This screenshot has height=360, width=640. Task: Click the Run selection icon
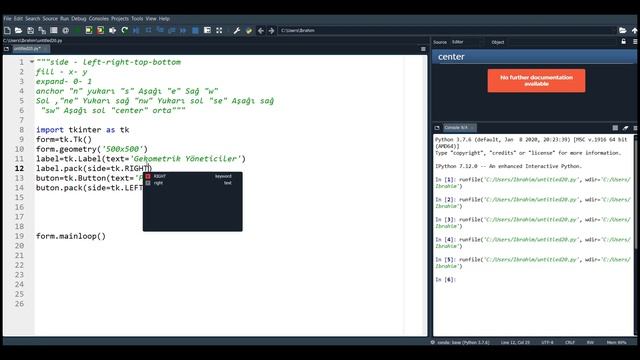pos(112,31)
